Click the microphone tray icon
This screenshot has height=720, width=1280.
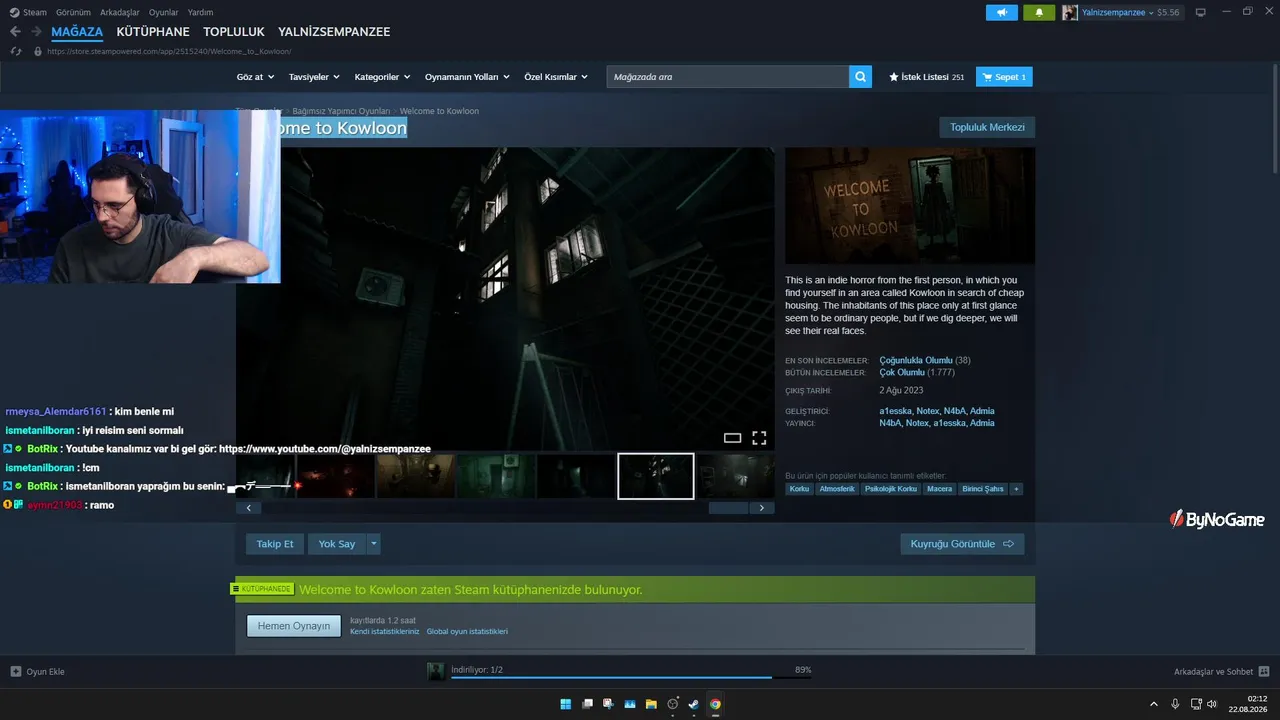click(1175, 704)
